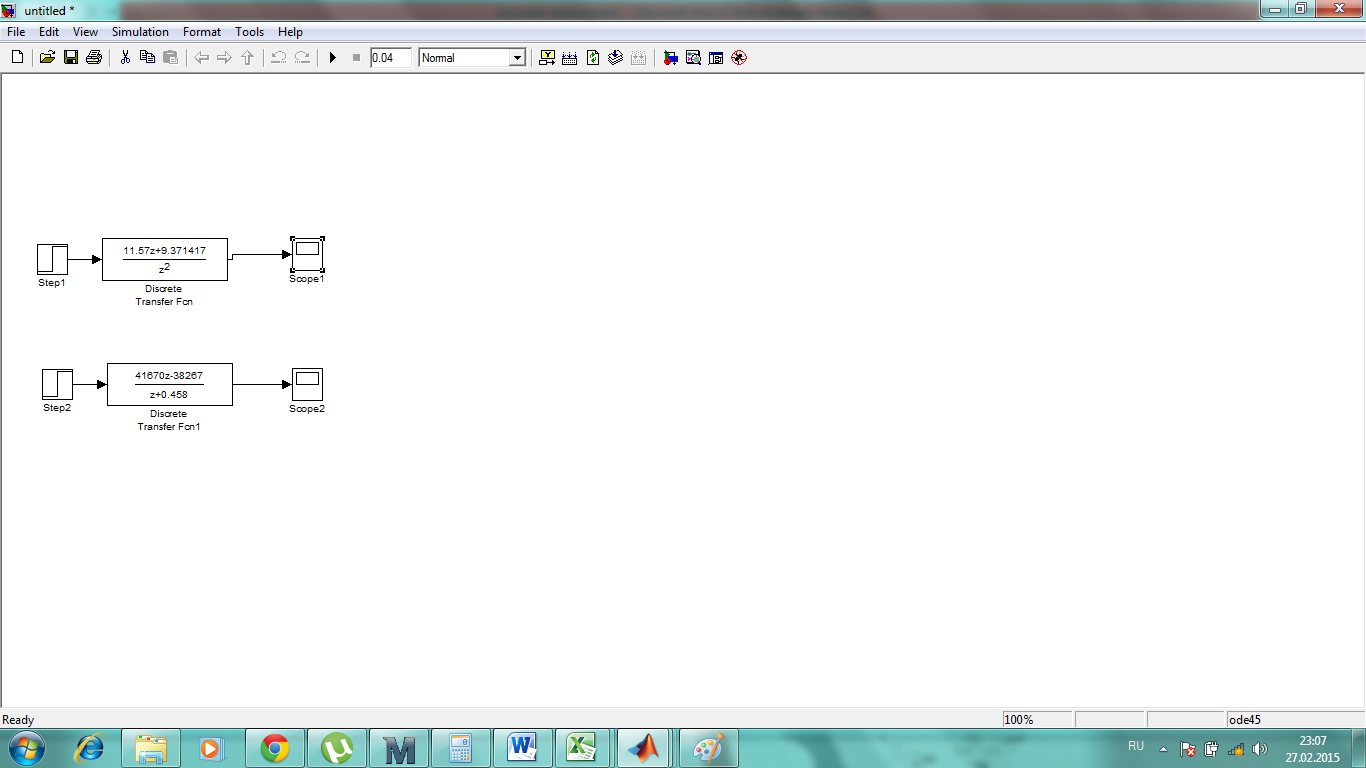Switch to Microsoft Word in taskbar
This screenshot has height=768, width=1366.
coord(523,748)
